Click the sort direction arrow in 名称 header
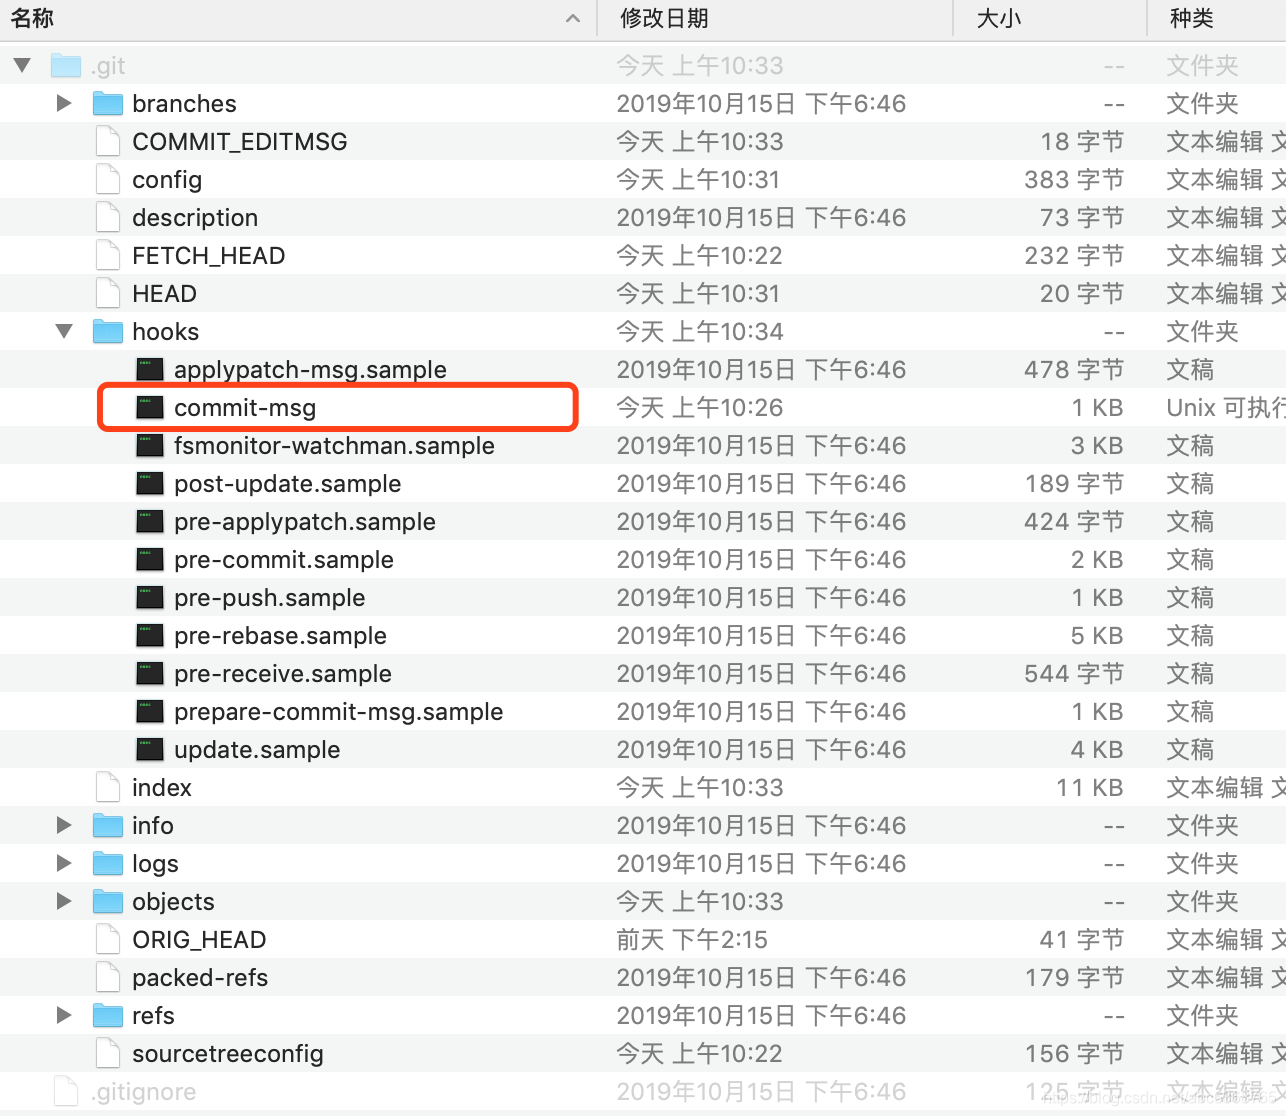Screen dimensions: 1286x1116 tap(573, 18)
